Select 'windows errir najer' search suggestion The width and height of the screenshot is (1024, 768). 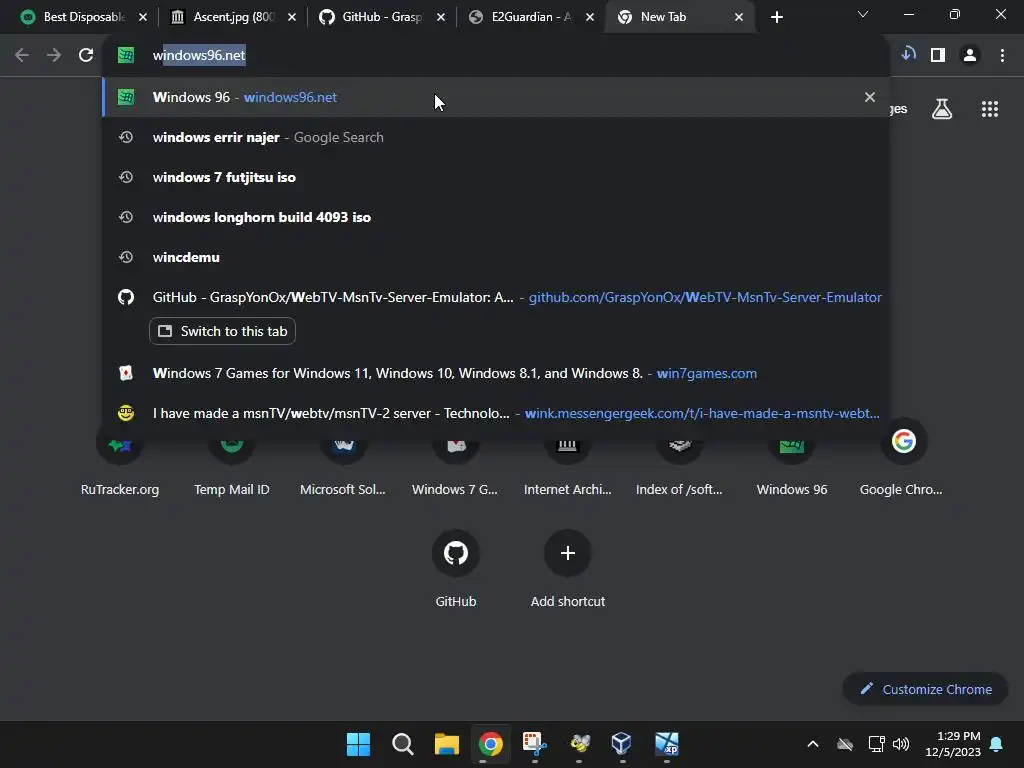coord(496,137)
